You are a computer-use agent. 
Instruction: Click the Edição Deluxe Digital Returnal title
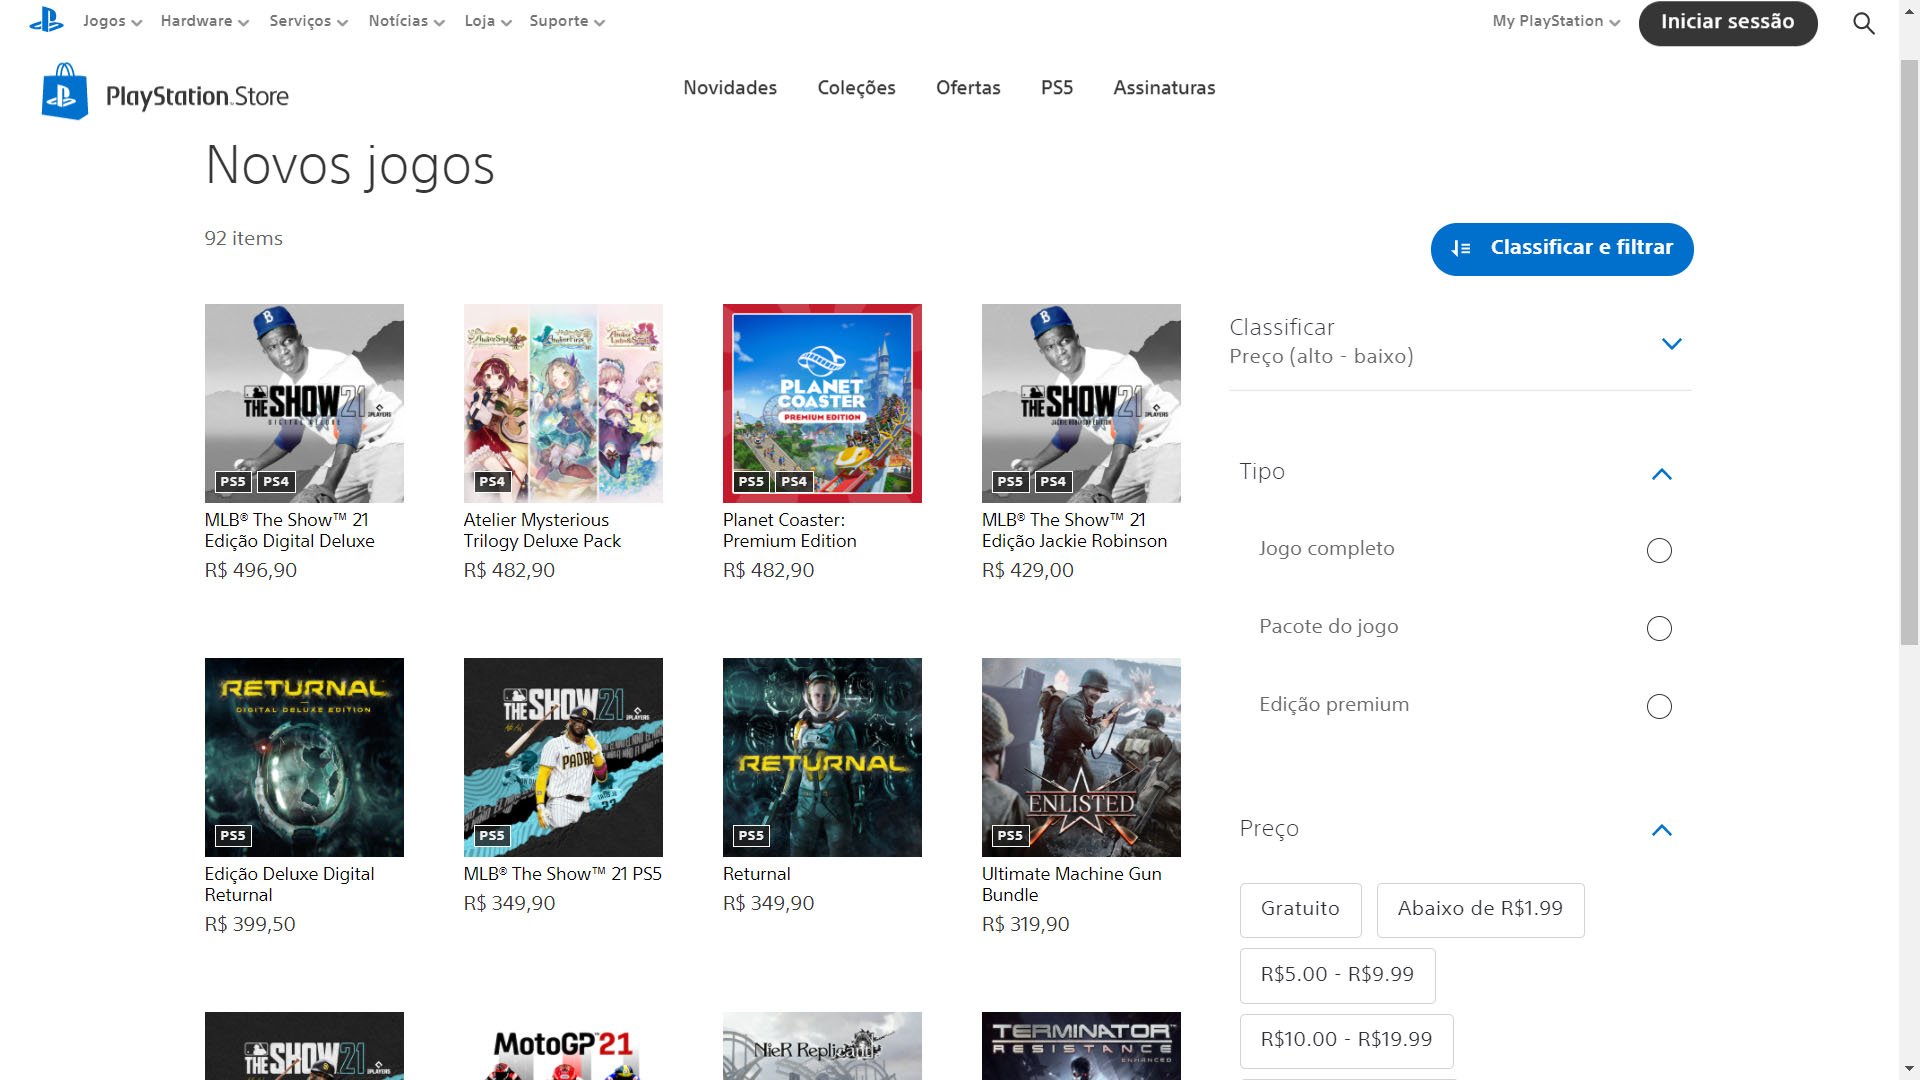tap(289, 885)
